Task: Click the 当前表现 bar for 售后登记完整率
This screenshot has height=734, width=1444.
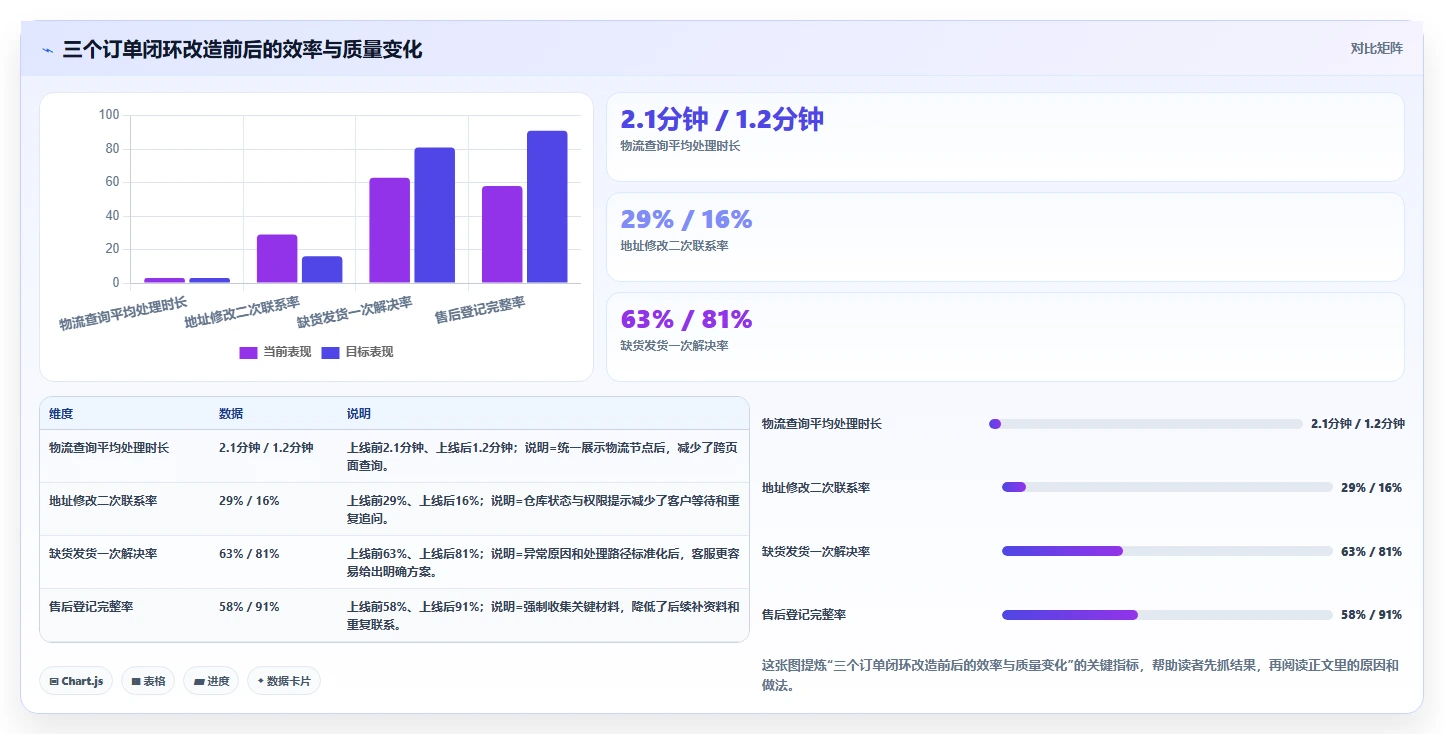Action: click(x=502, y=234)
